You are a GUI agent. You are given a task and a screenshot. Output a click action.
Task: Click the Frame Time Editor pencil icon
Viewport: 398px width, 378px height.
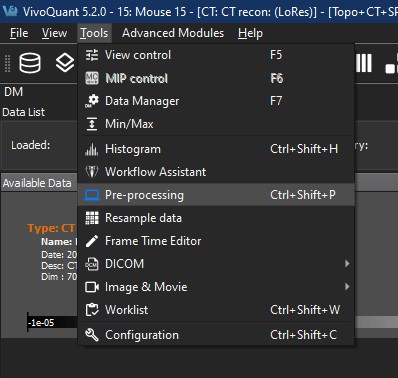92,241
